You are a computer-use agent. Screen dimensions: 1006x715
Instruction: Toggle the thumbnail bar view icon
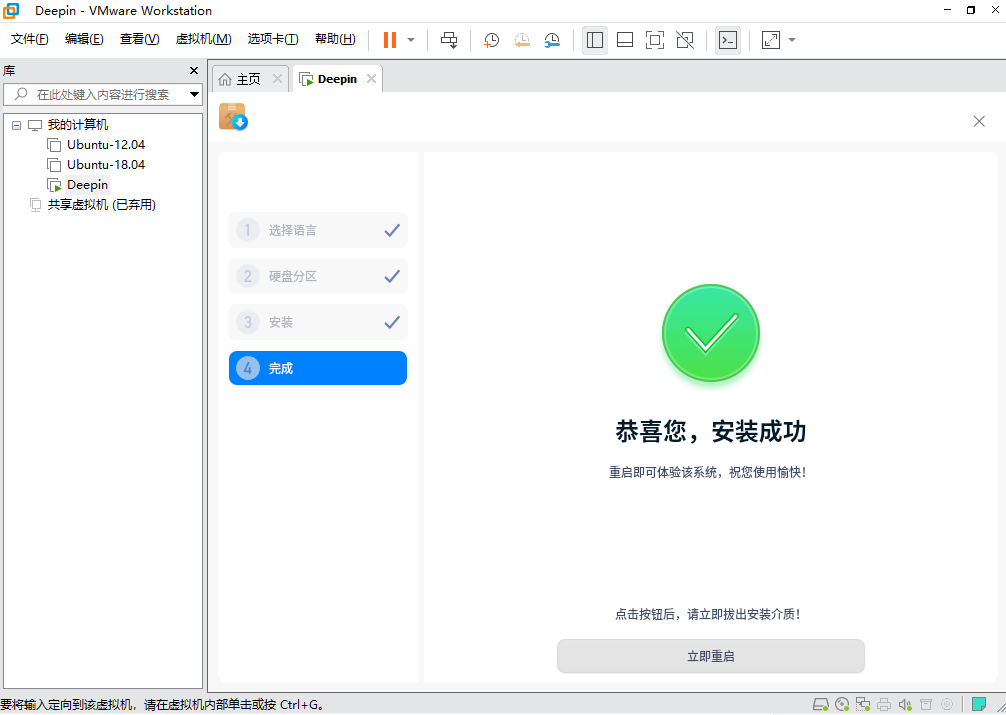(625, 40)
